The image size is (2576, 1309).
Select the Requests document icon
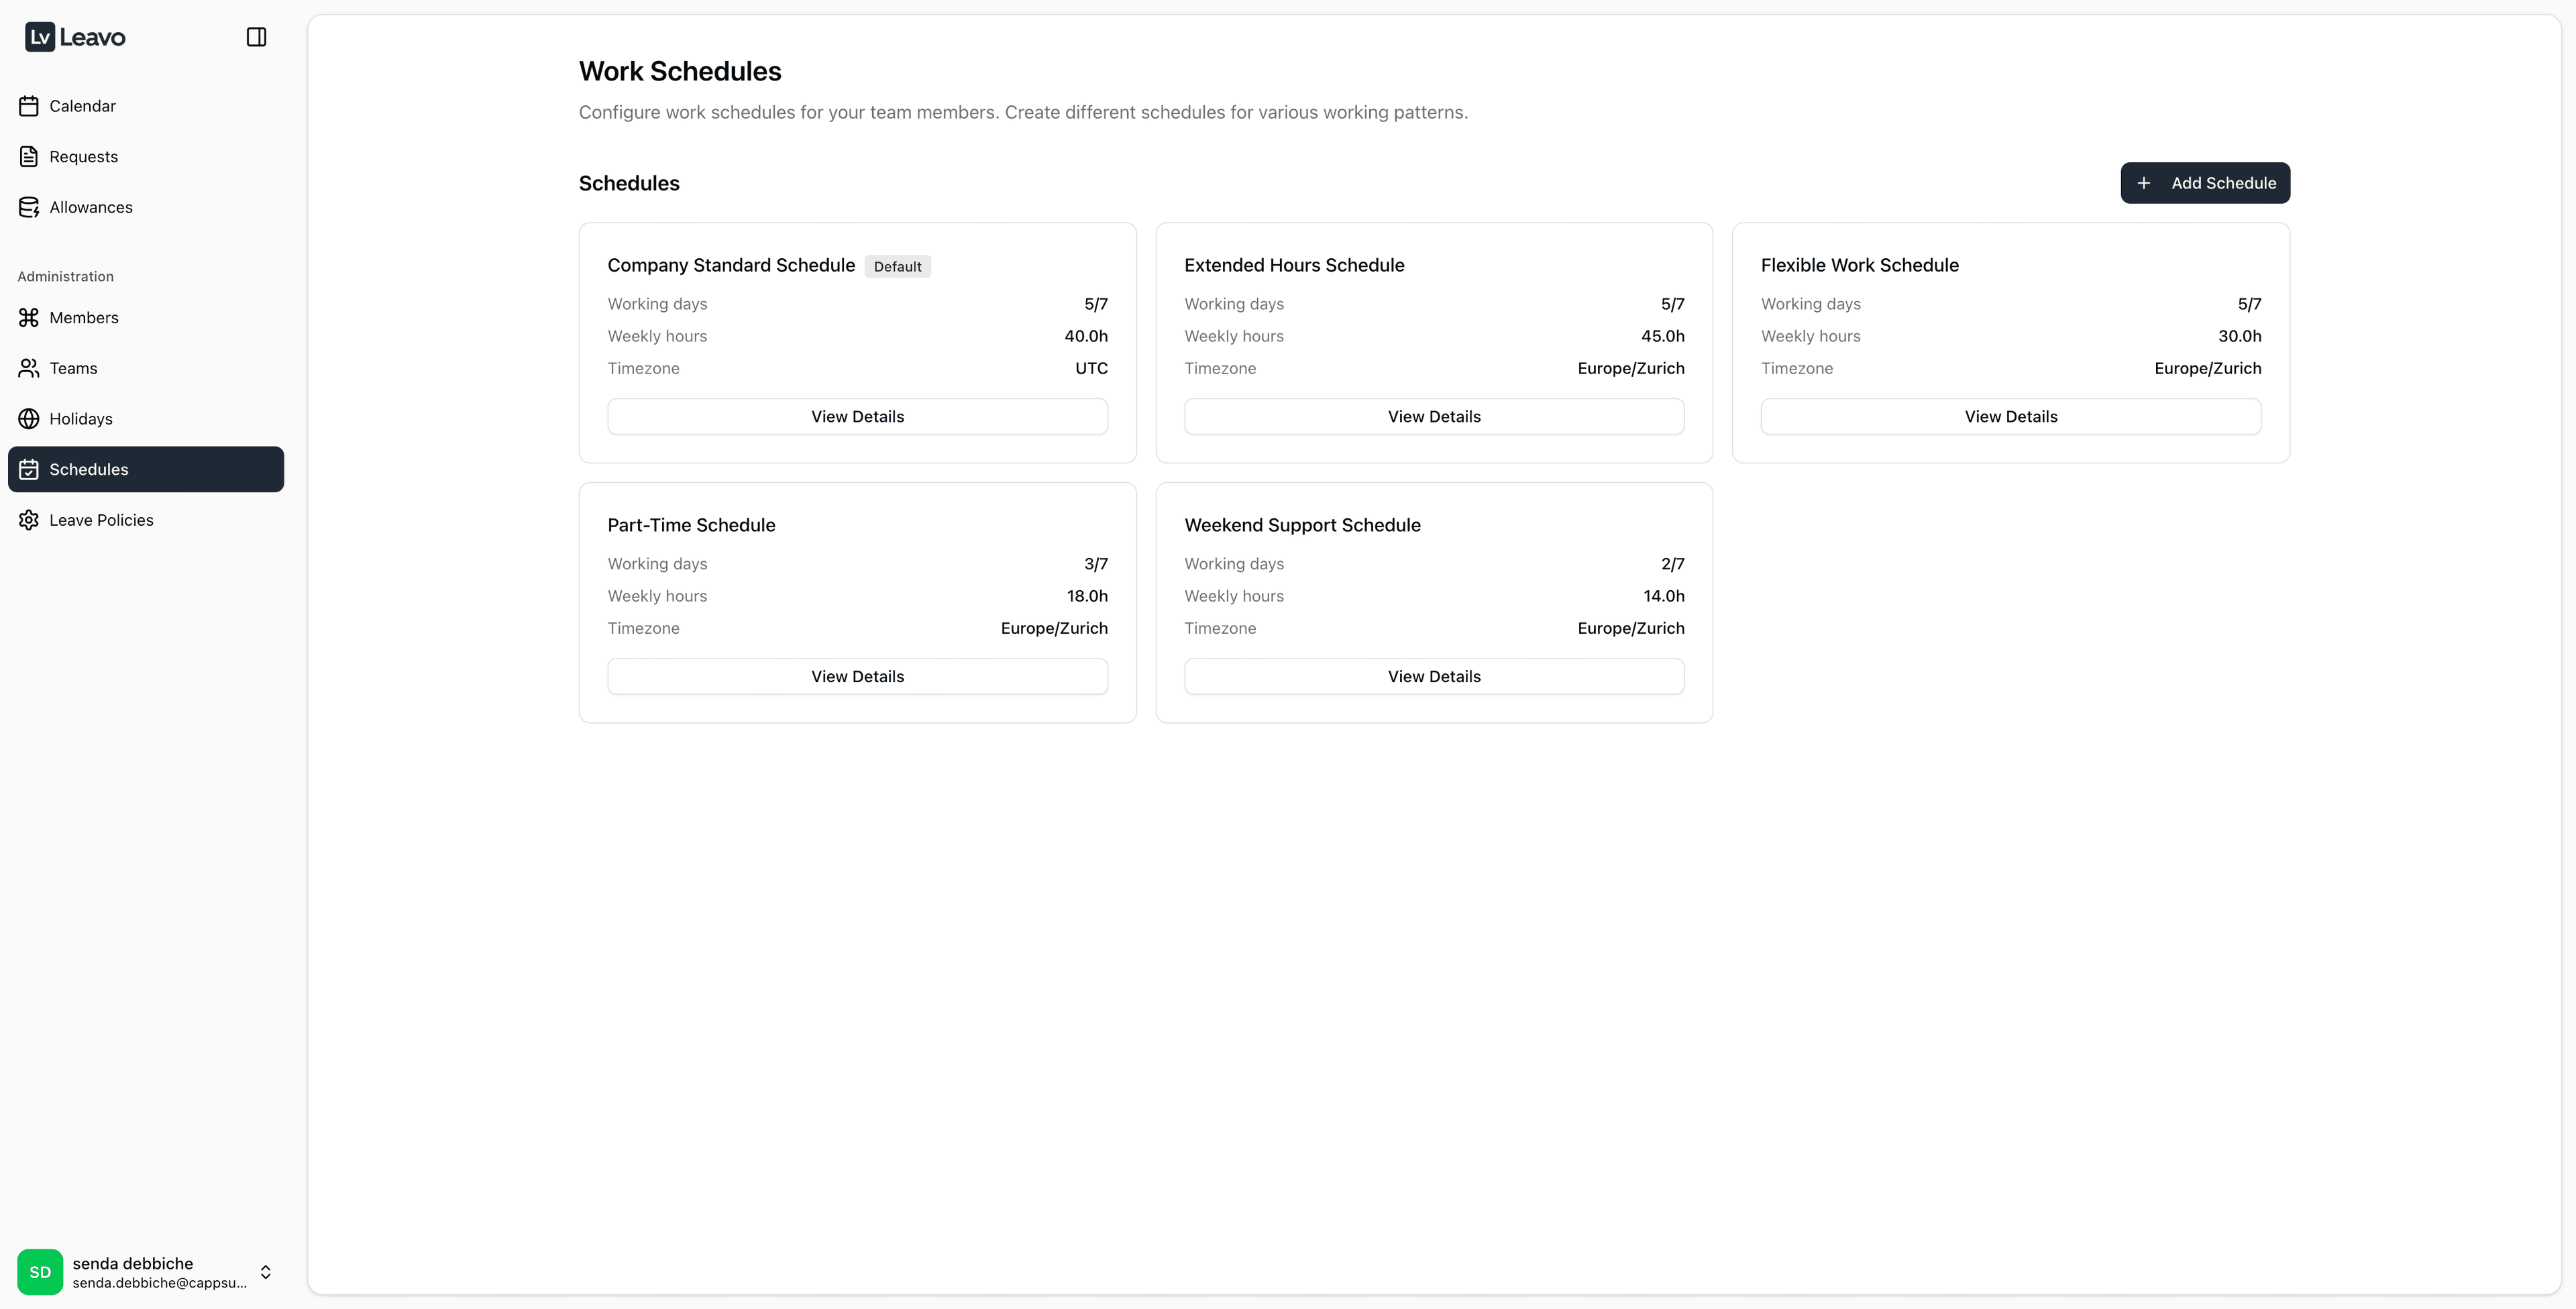point(29,156)
